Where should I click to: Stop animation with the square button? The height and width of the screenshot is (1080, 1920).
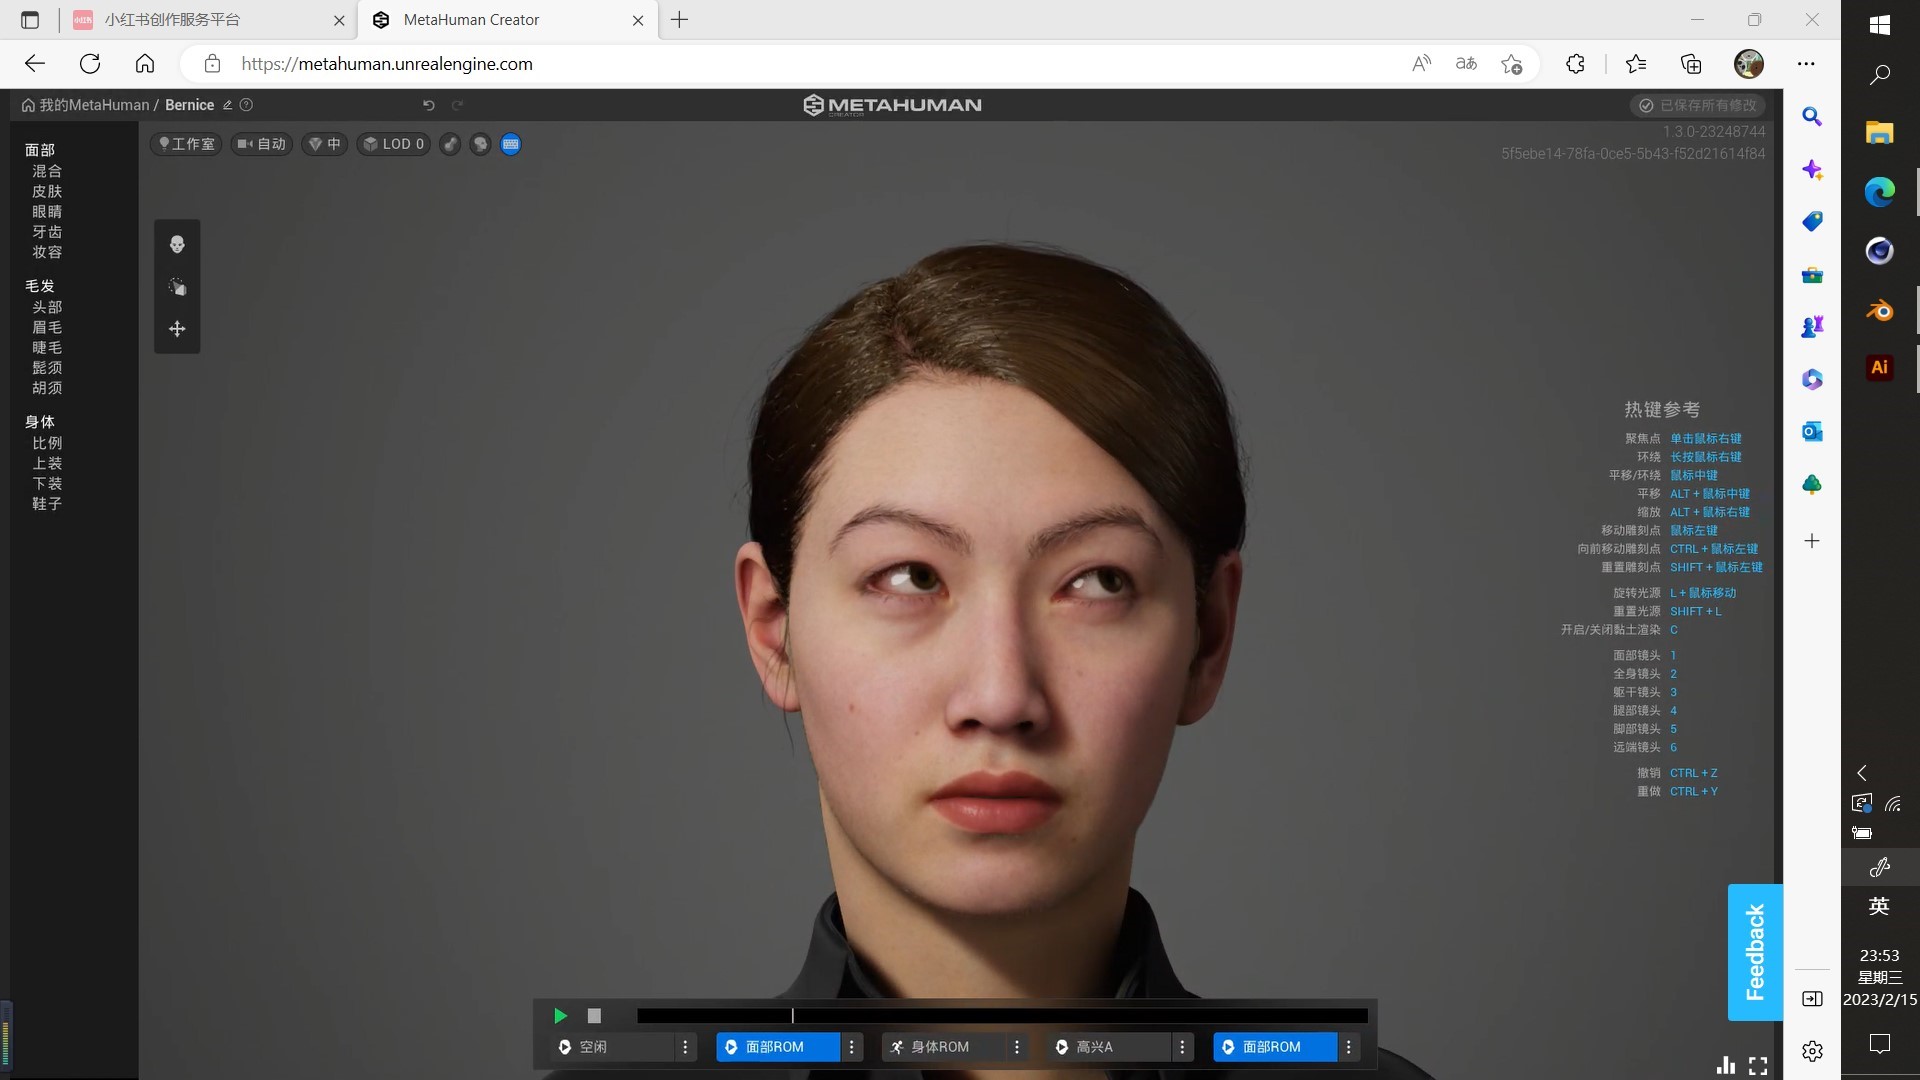(594, 1016)
